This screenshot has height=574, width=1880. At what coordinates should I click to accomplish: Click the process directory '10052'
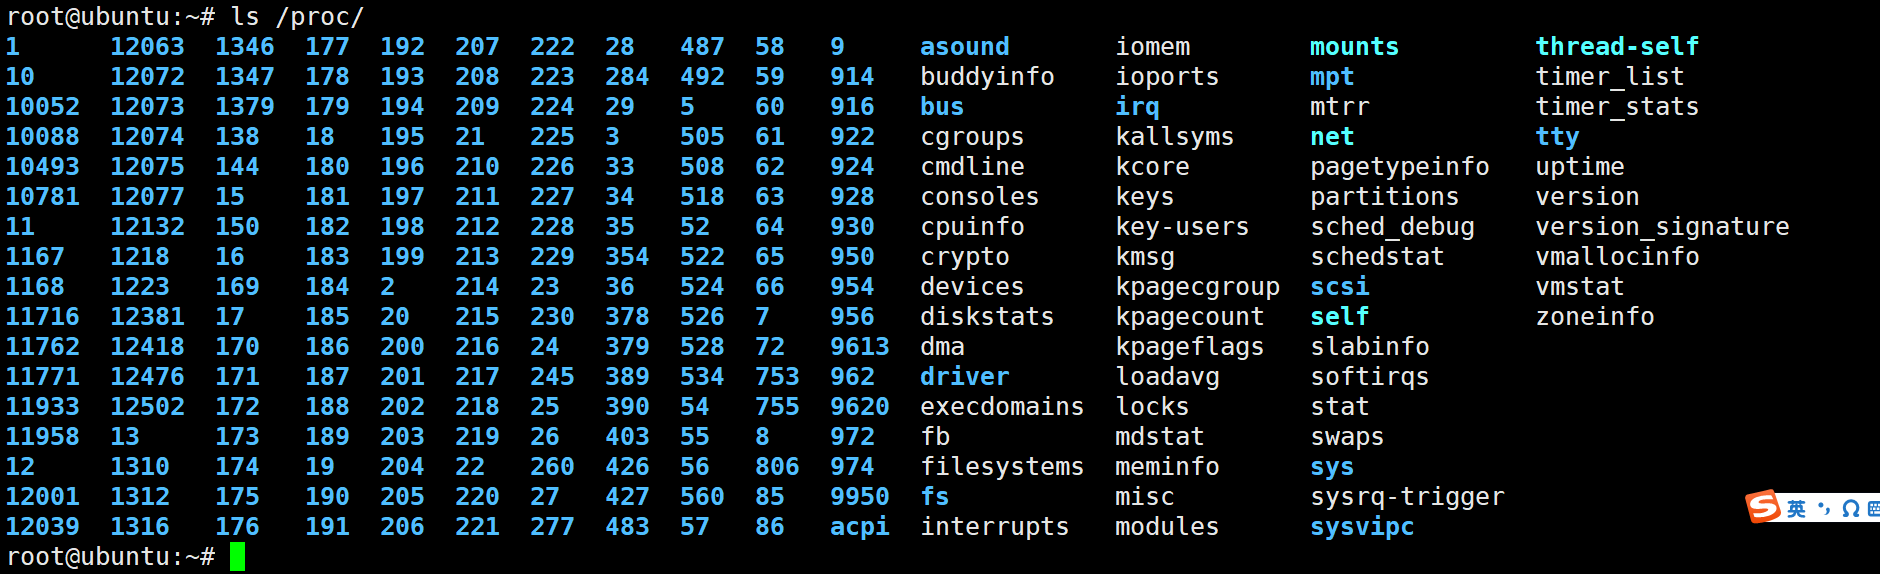[x=42, y=107]
